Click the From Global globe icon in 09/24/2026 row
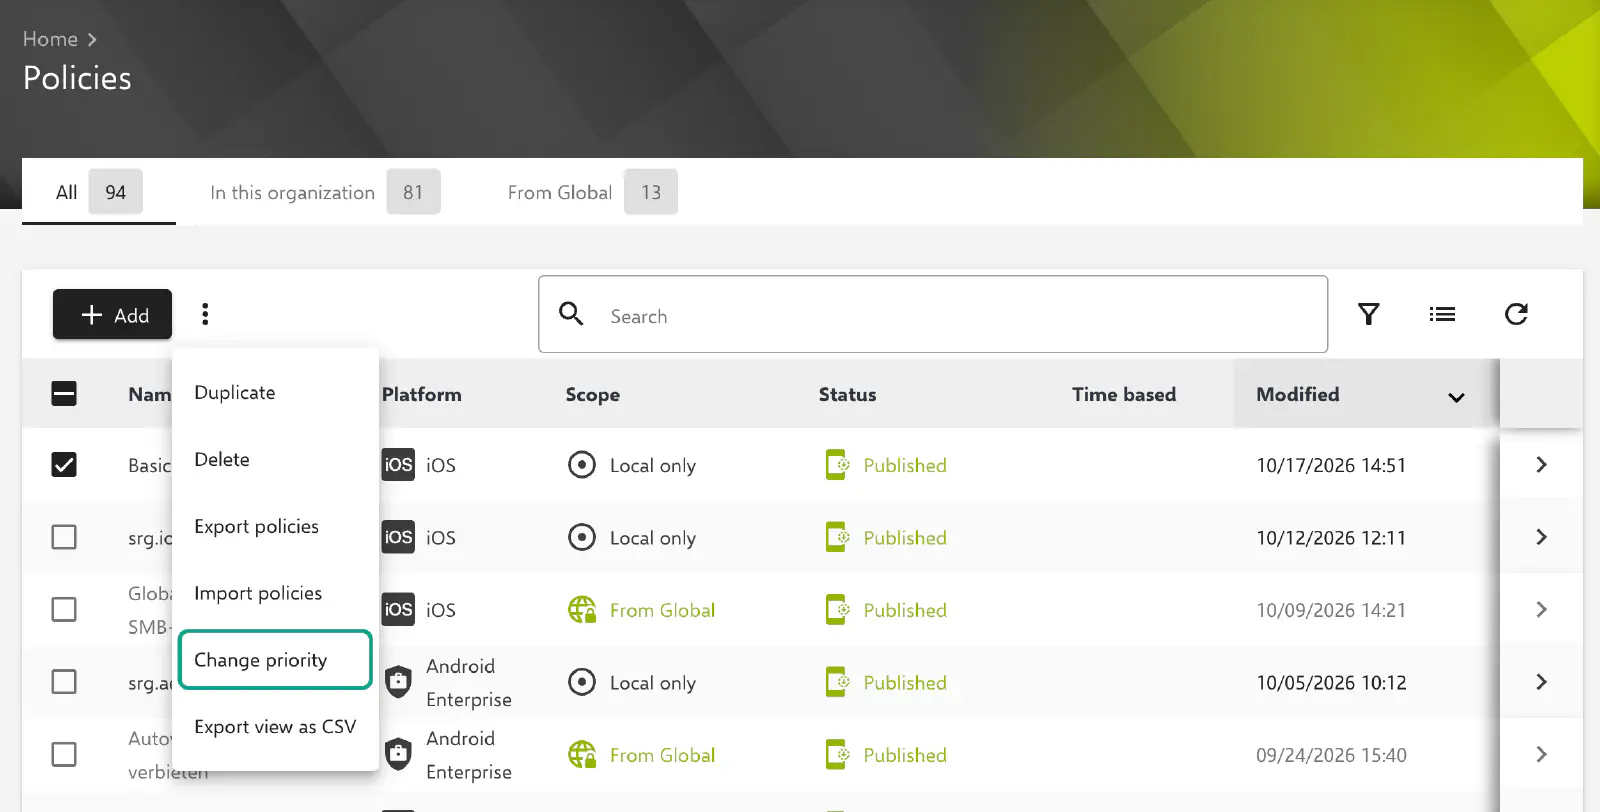This screenshot has height=812, width=1600. click(582, 754)
